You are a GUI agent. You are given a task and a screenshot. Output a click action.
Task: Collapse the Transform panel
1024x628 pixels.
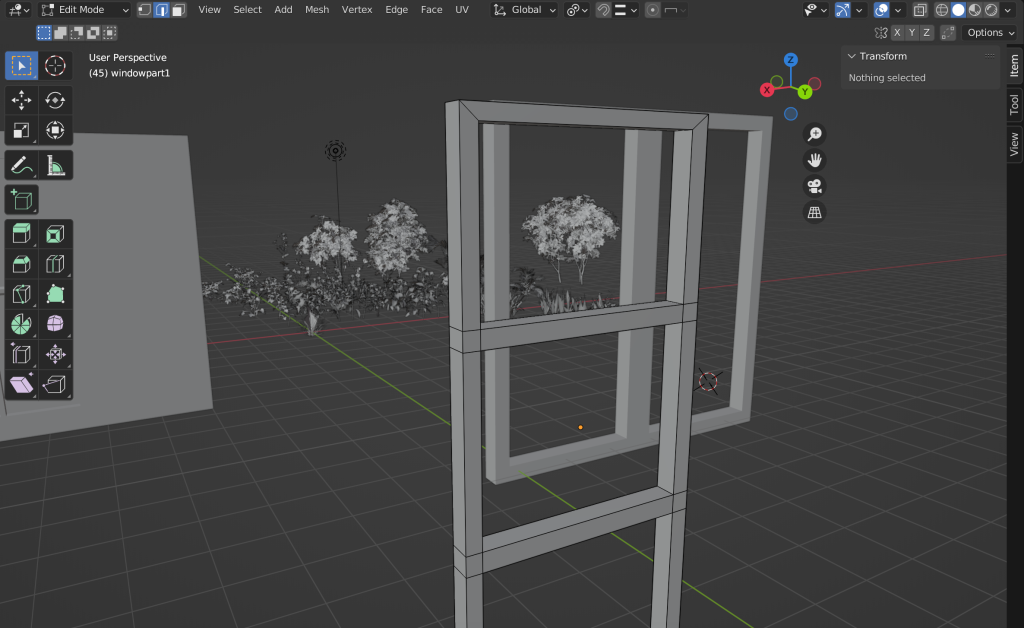pos(852,56)
